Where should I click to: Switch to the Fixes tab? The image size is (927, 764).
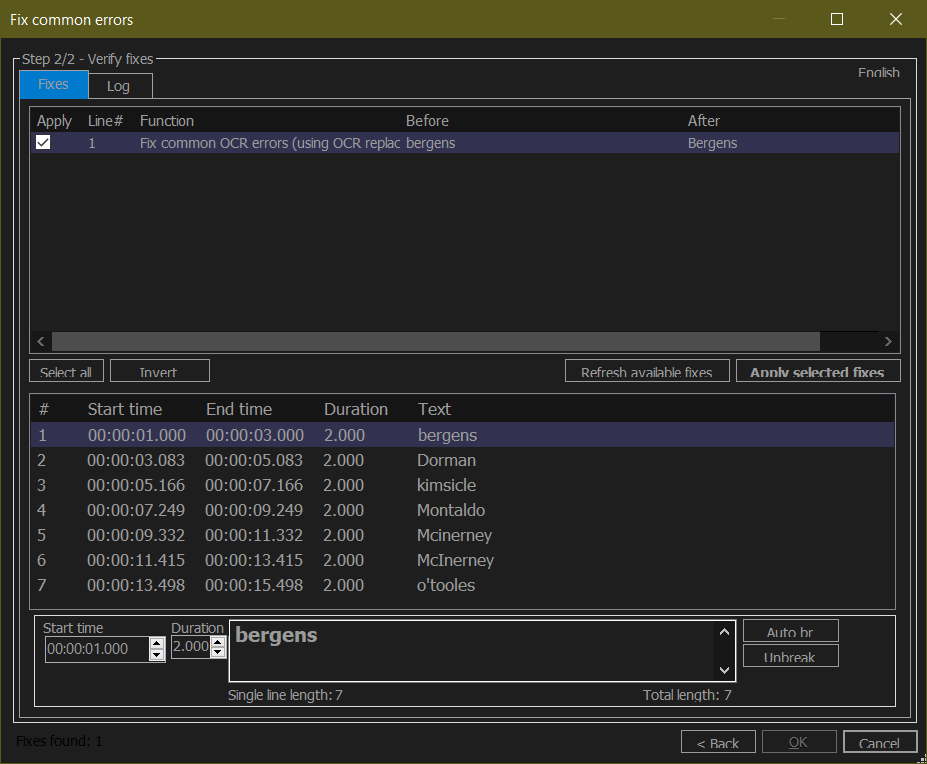53,85
